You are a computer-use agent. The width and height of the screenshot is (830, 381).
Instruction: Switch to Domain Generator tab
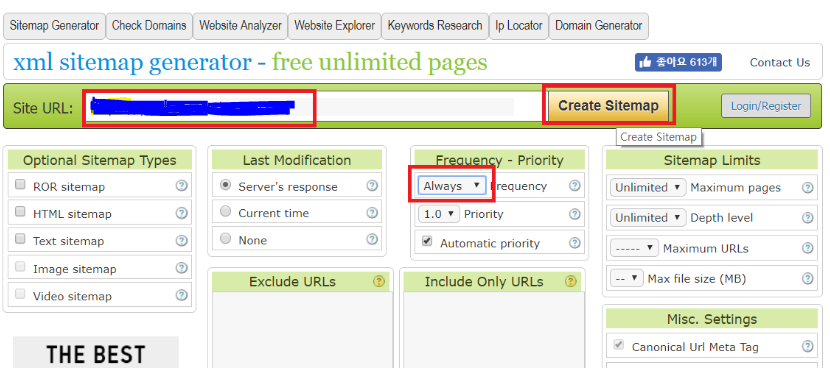click(599, 26)
